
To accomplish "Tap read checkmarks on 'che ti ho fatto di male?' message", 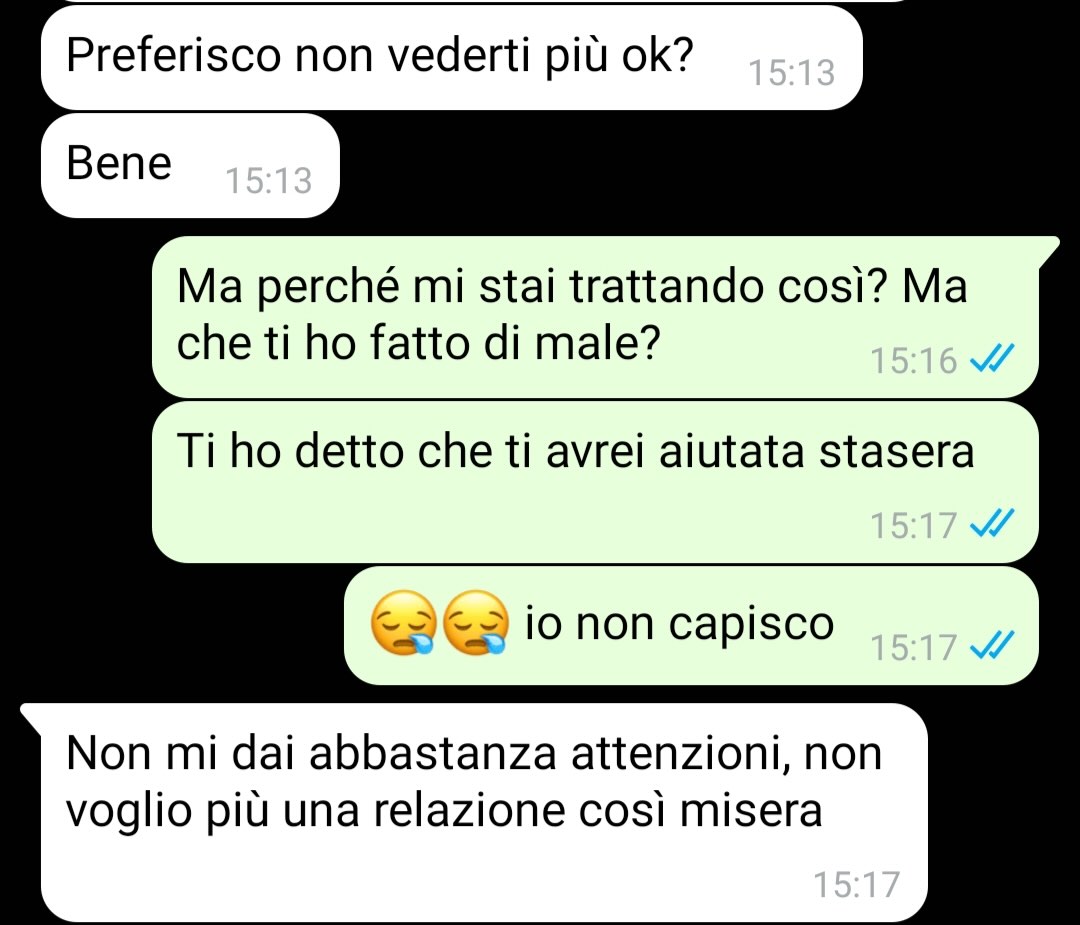I will pyautogui.click(x=992, y=359).
